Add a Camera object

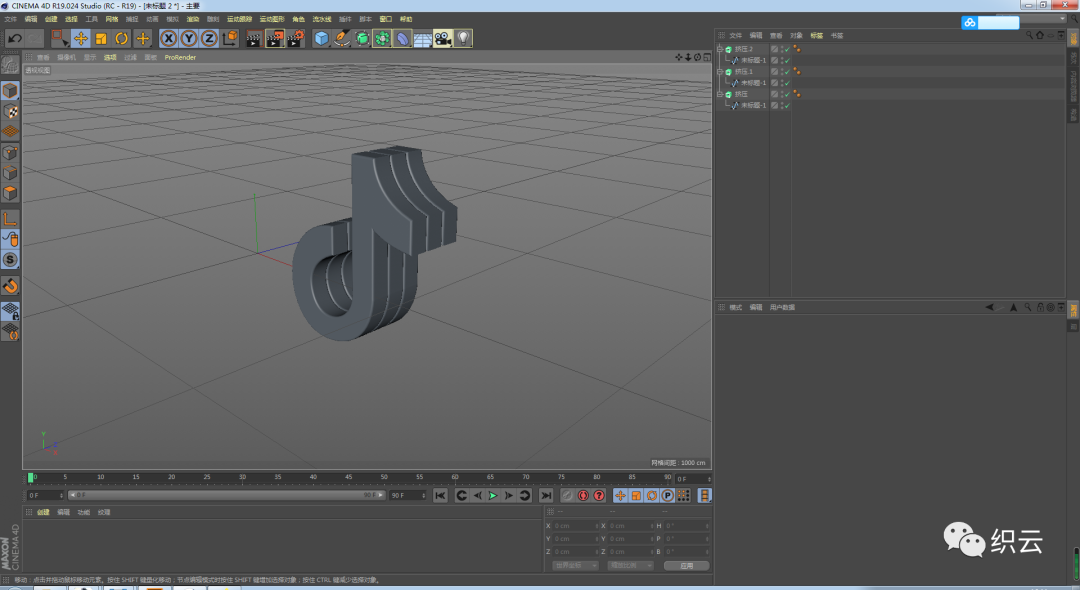click(443, 39)
